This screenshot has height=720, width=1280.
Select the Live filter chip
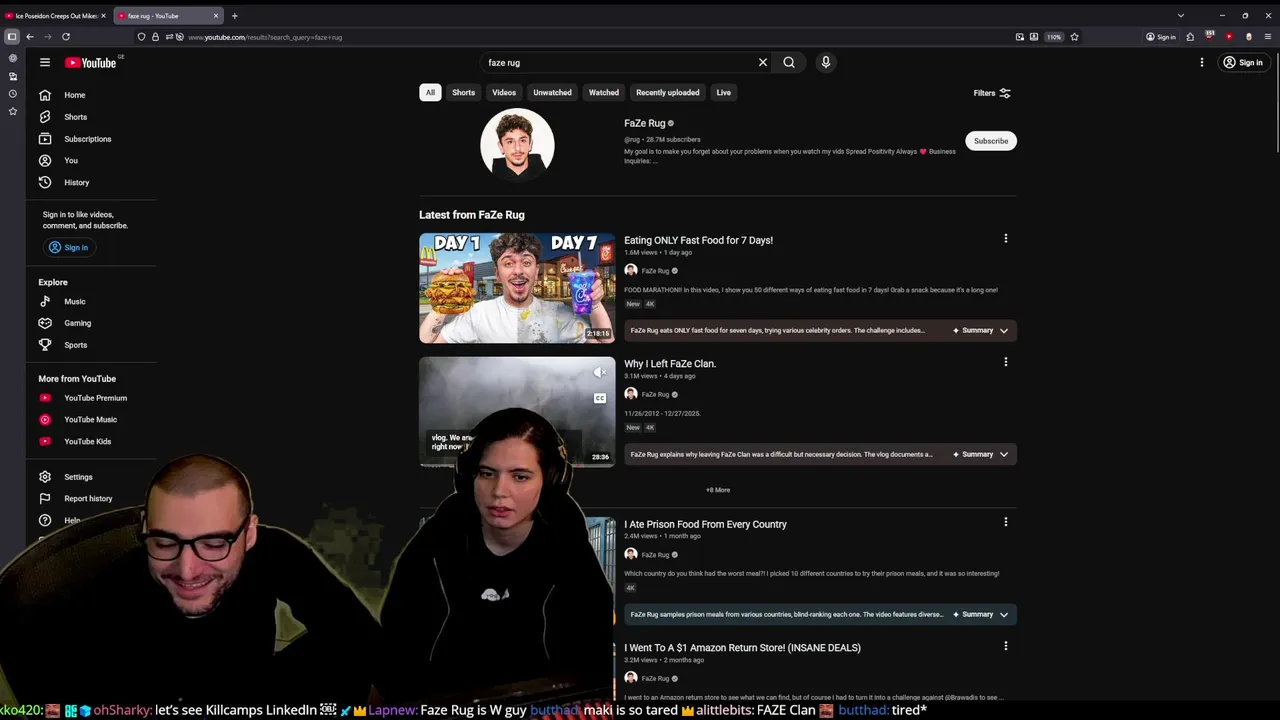coord(723,92)
